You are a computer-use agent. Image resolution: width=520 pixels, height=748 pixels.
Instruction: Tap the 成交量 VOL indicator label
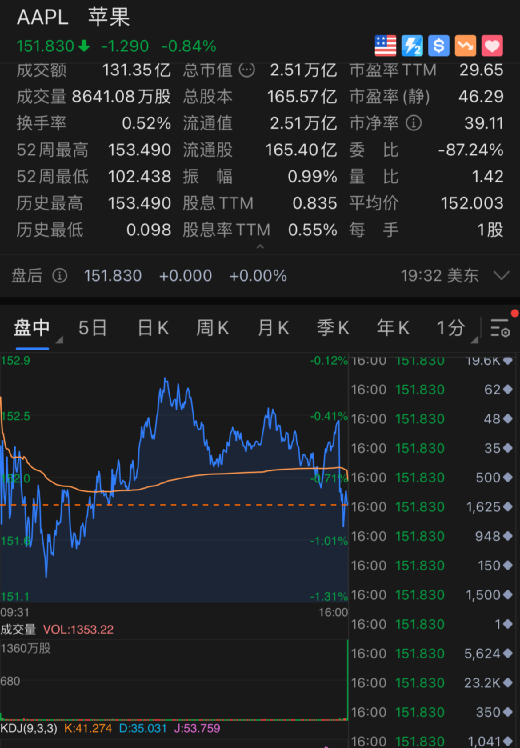(x=57, y=630)
